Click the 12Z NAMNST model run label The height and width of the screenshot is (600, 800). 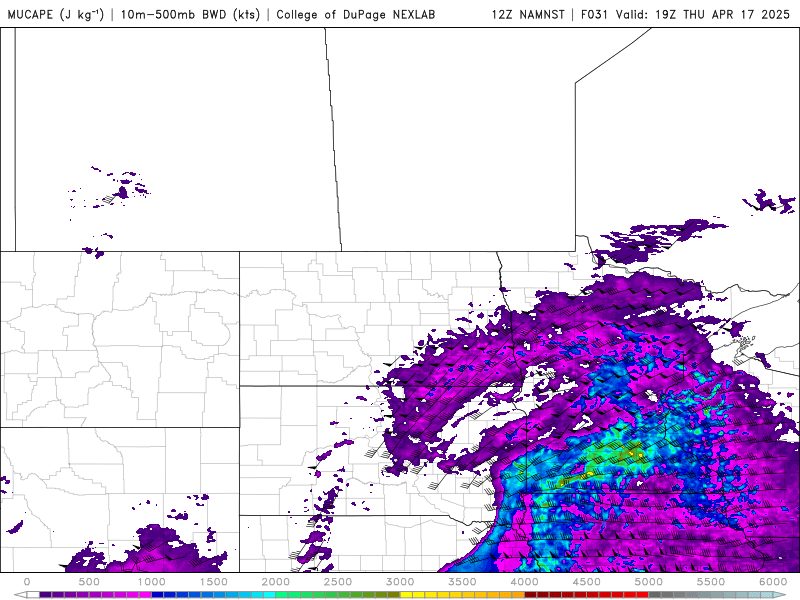point(528,14)
